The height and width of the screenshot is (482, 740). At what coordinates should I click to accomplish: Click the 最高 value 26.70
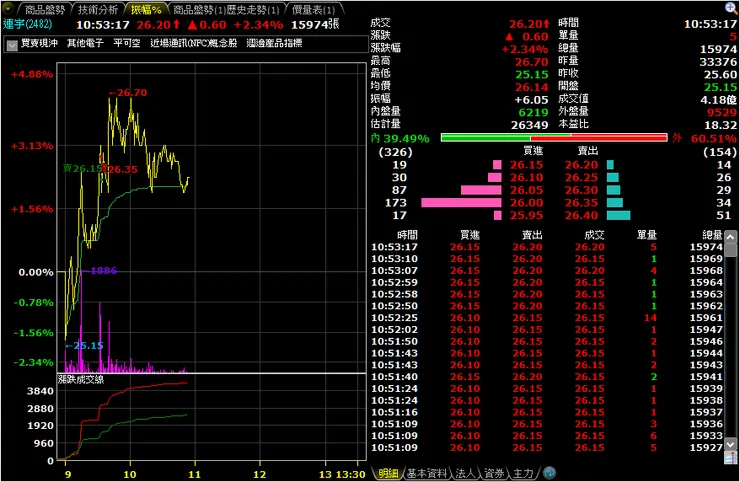(x=531, y=62)
